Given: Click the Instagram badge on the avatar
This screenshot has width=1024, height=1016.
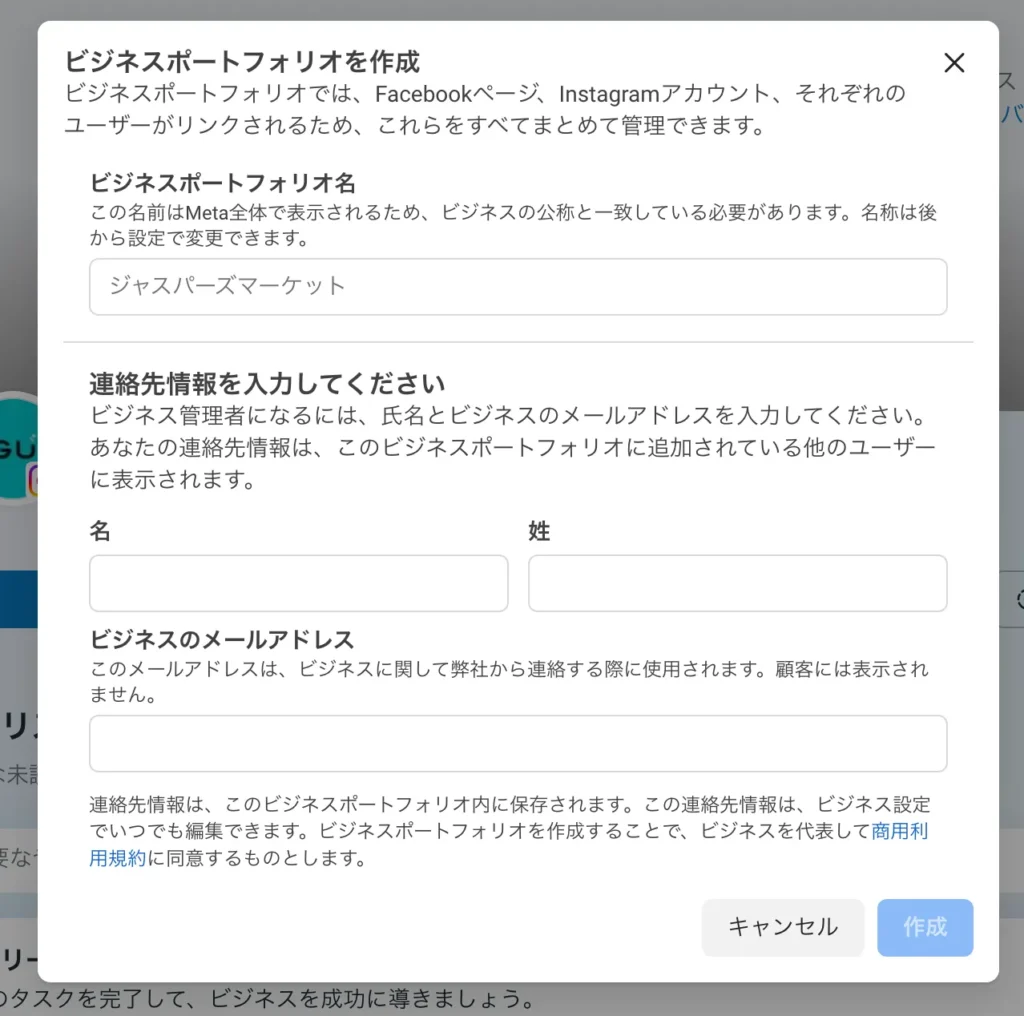Looking at the screenshot, I should (x=32, y=481).
